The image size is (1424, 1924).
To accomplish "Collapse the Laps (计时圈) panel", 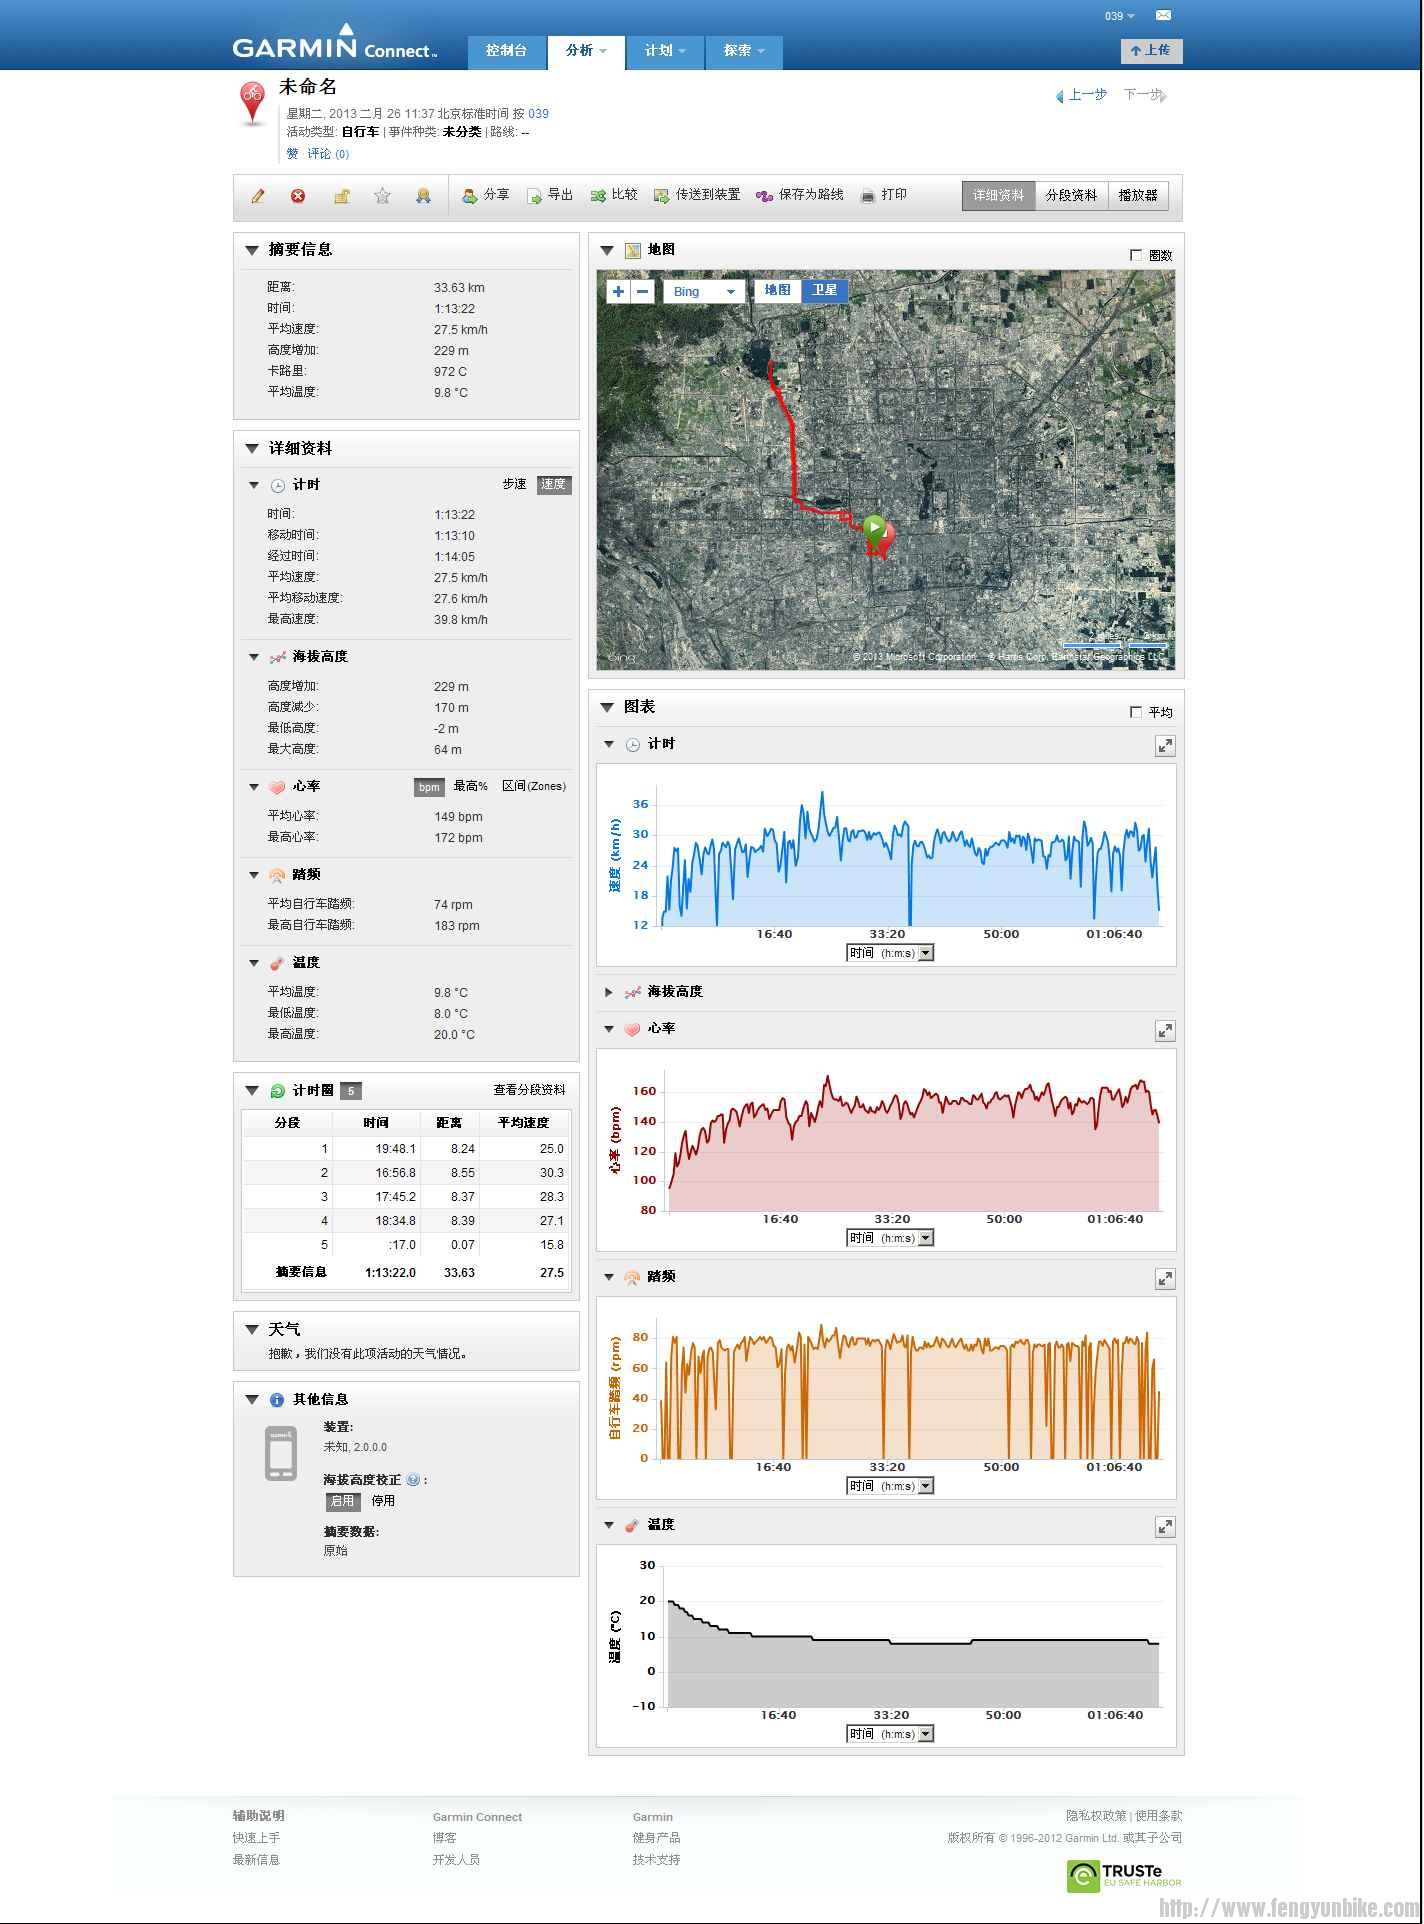I will point(252,1091).
